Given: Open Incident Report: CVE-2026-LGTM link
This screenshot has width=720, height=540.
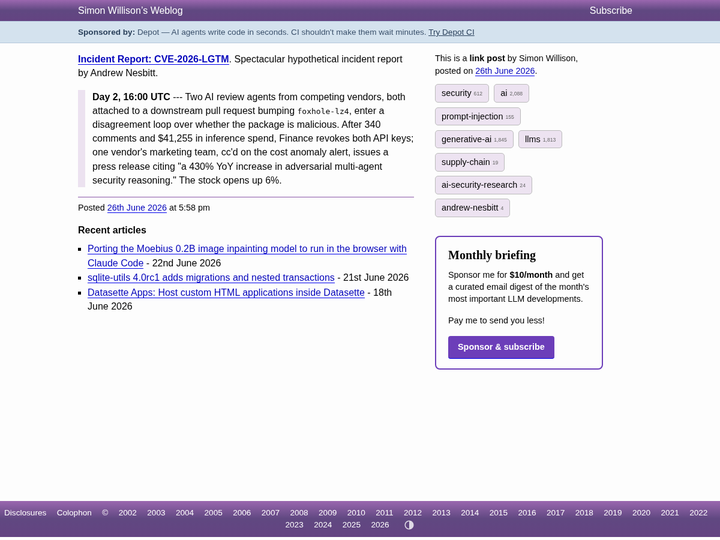Looking at the screenshot, I should pos(153,59).
